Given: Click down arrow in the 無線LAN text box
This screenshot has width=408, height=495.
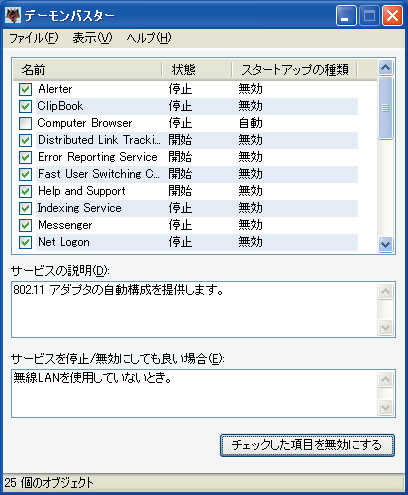Looking at the screenshot, I should pos(385,407).
